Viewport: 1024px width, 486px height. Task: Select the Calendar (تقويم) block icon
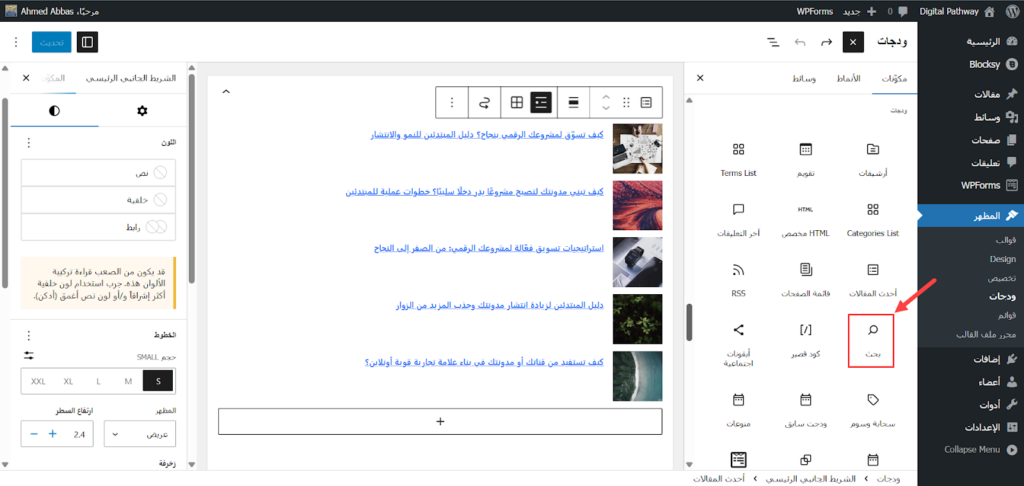(x=805, y=157)
